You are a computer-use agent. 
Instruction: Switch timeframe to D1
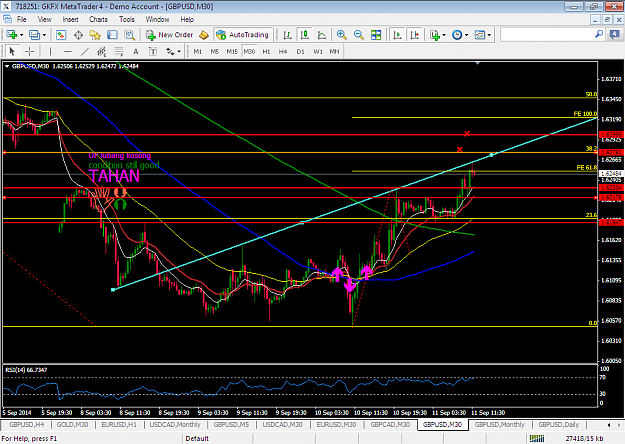click(301, 51)
